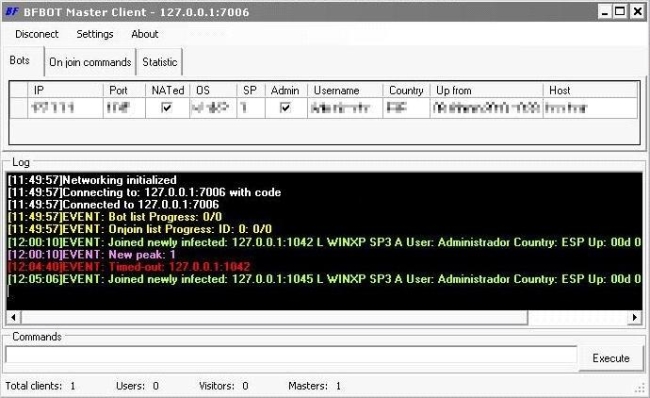Switch to the On join commands tab
Viewport: 650px width, 398px height.
pos(90,62)
